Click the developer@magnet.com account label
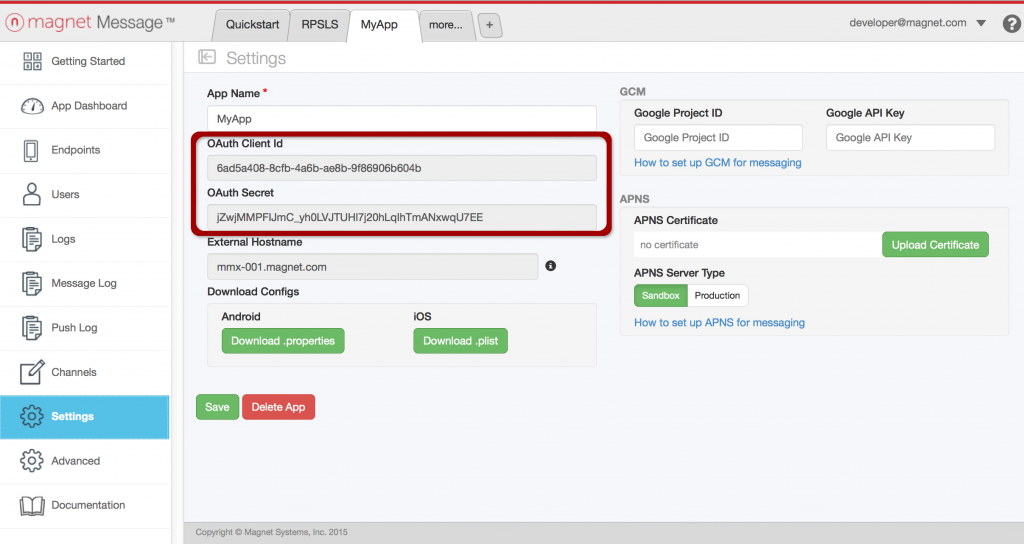This screenshot has width=1024, height=544. [908, 23]
